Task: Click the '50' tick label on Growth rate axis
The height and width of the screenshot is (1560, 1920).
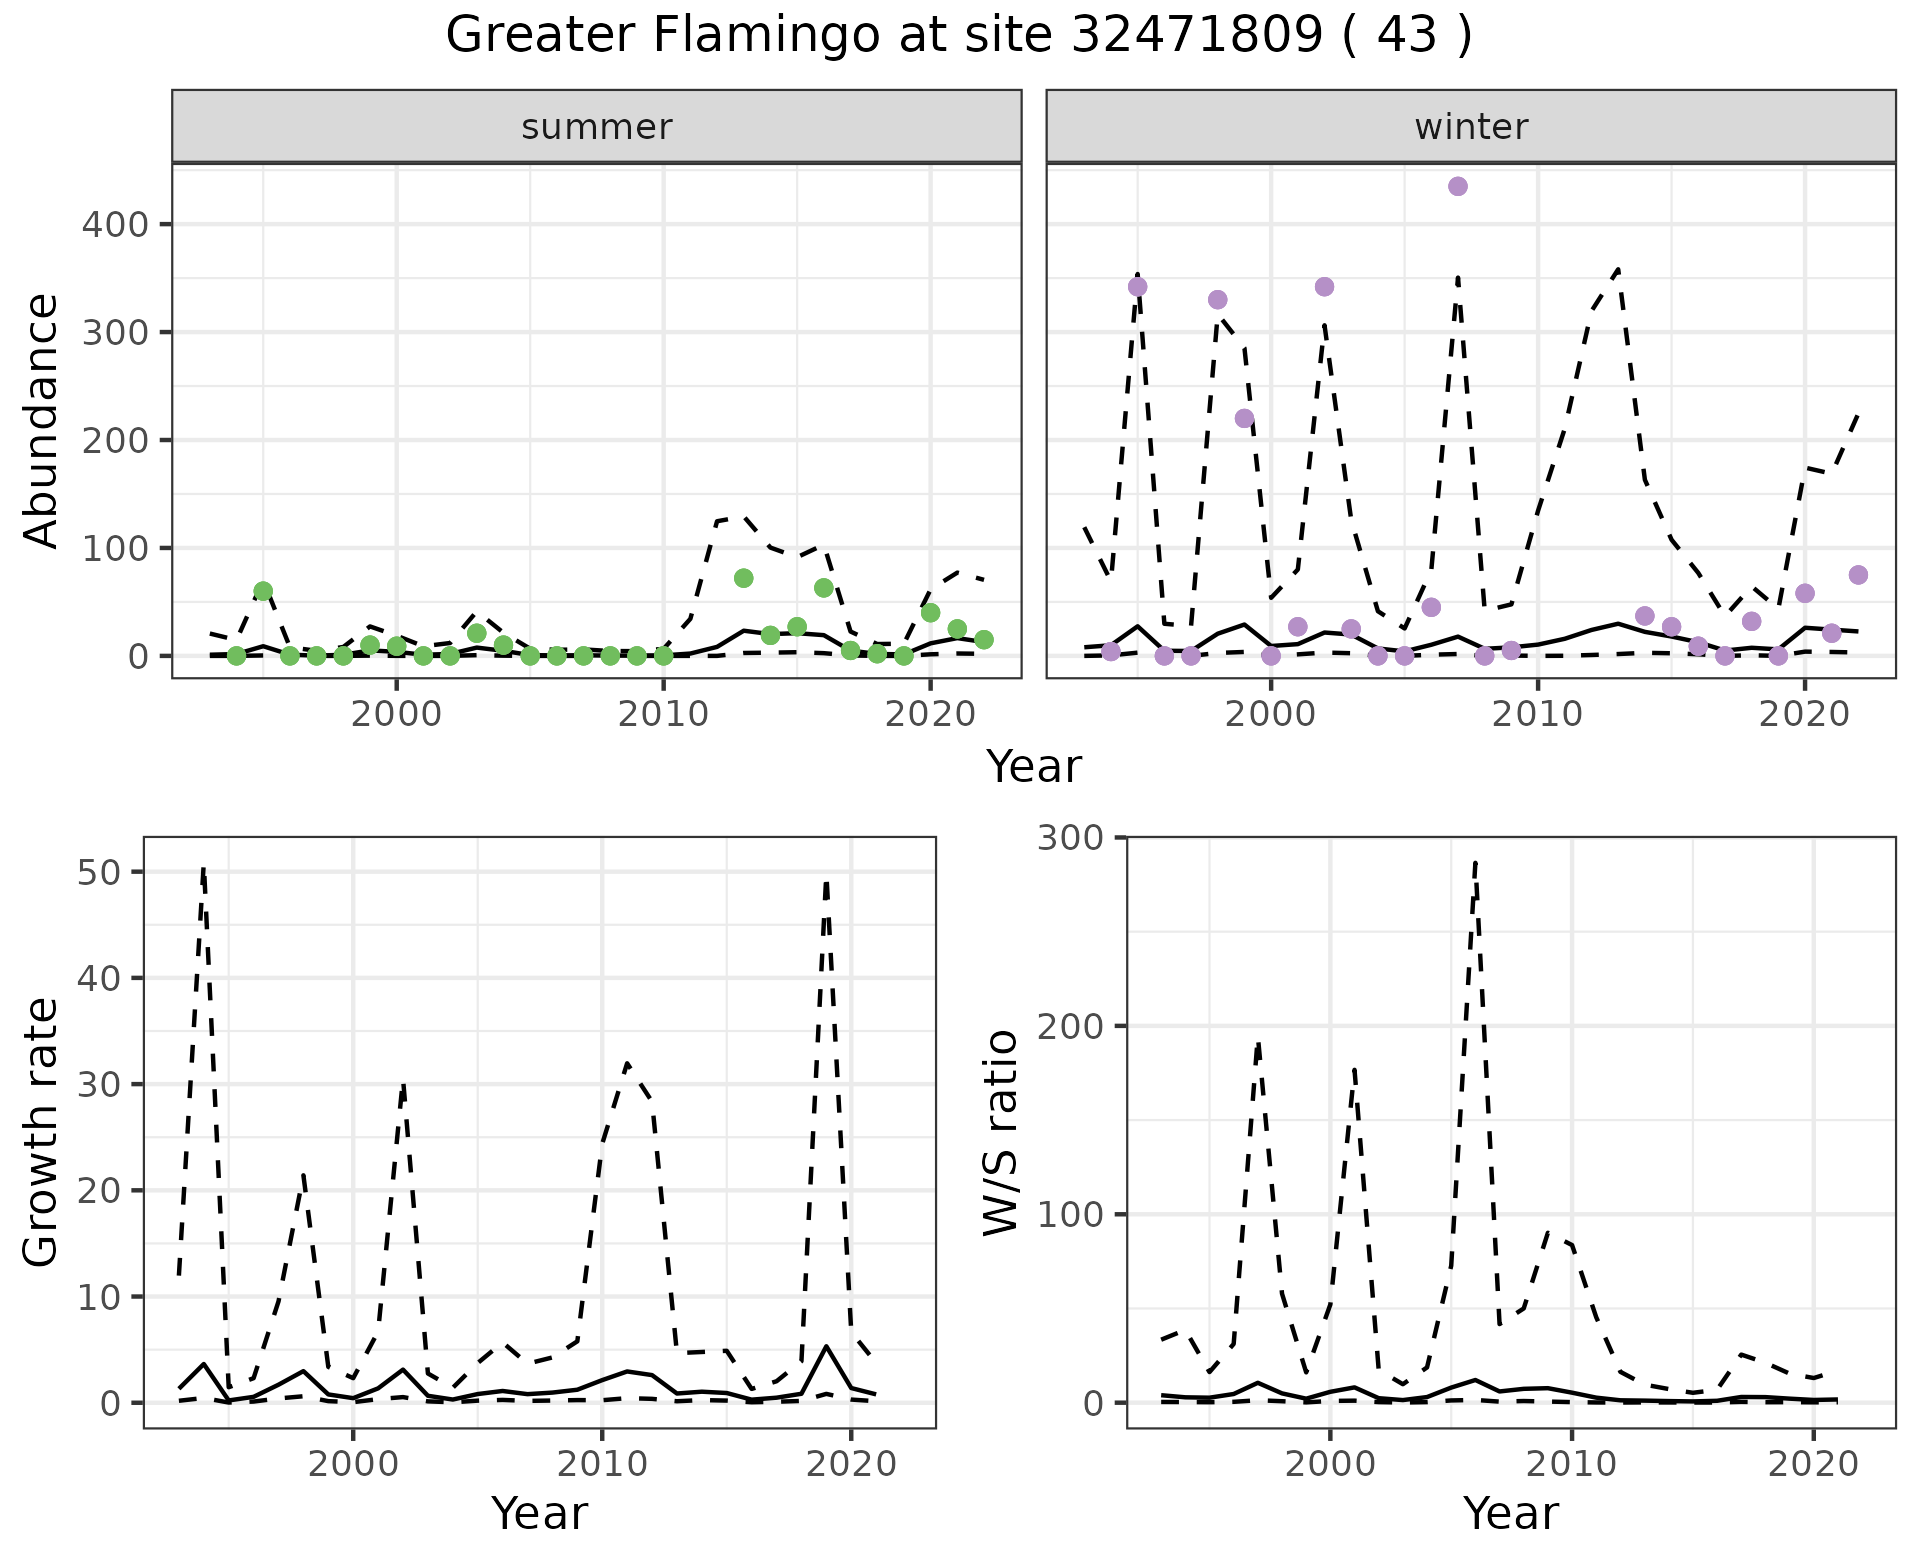Action: tap(98, 872)
